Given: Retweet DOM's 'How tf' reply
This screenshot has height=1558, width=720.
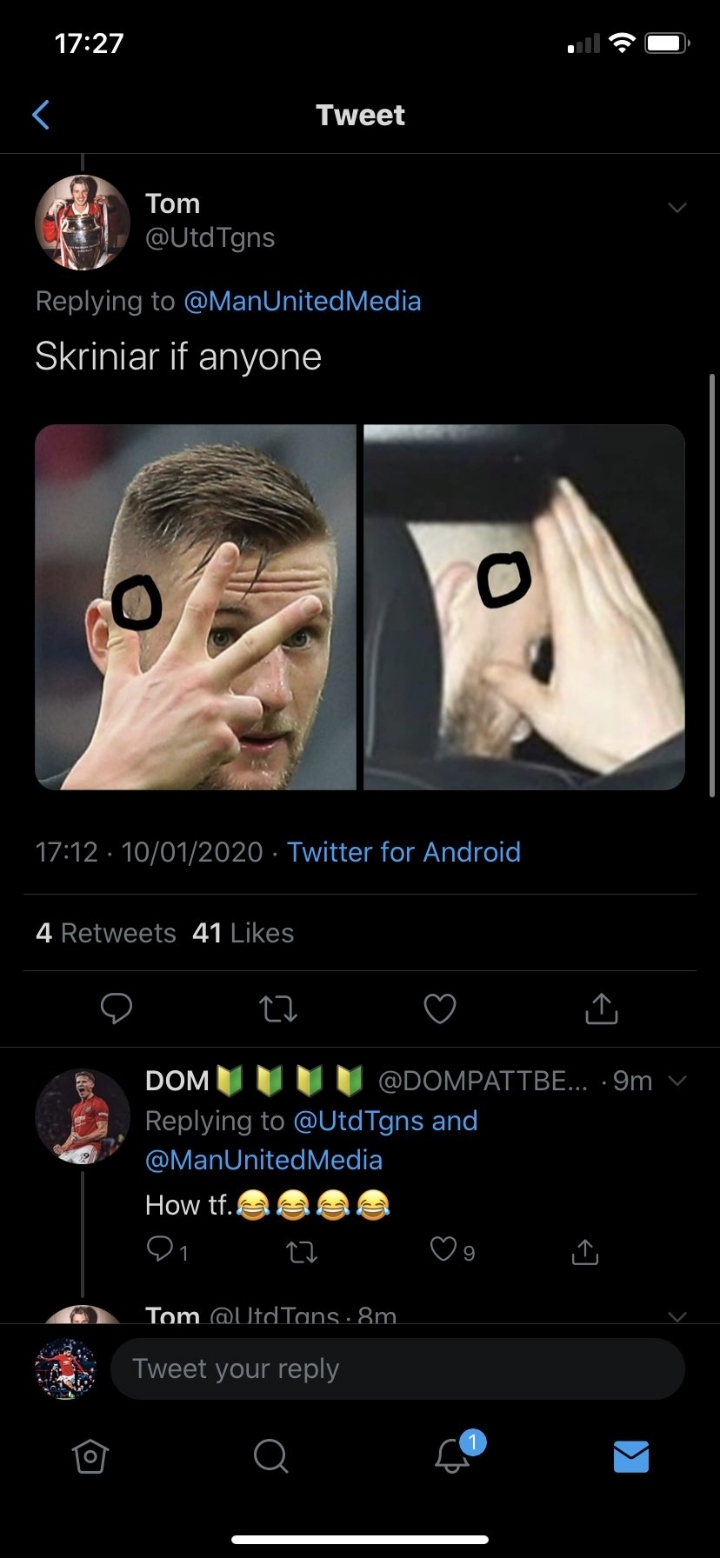Looking at the screenshot, I should tap(302, 1250).
